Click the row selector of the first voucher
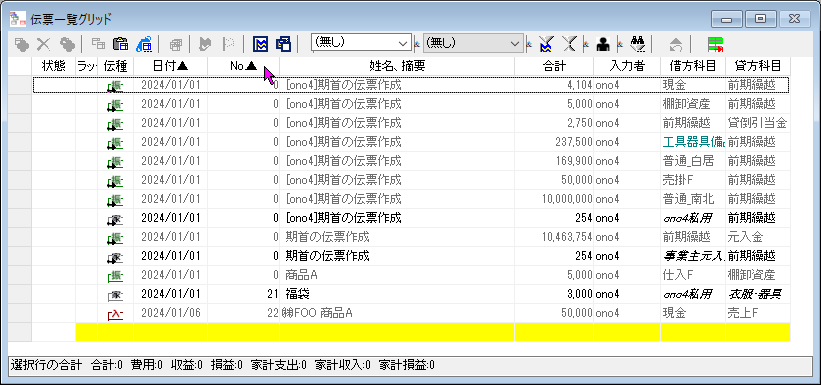This screenshot has width=821, height=385. pyautogui.click(x=20, y=84)
